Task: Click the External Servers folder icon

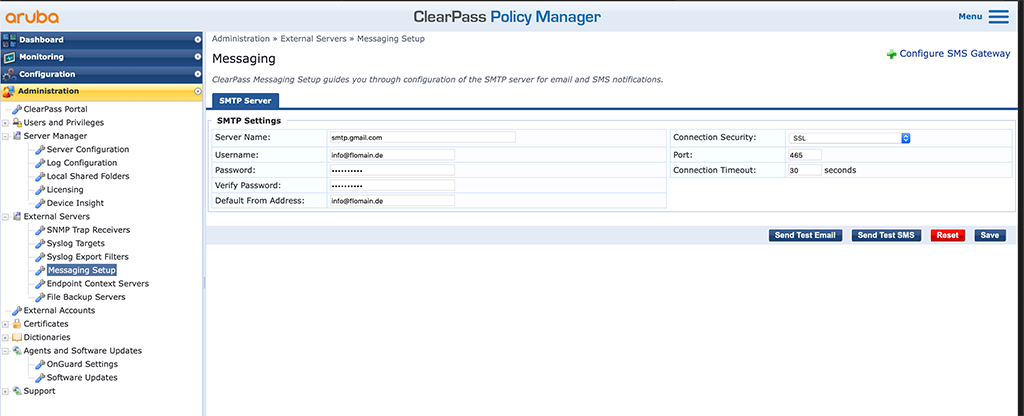Action: point(17,216)
